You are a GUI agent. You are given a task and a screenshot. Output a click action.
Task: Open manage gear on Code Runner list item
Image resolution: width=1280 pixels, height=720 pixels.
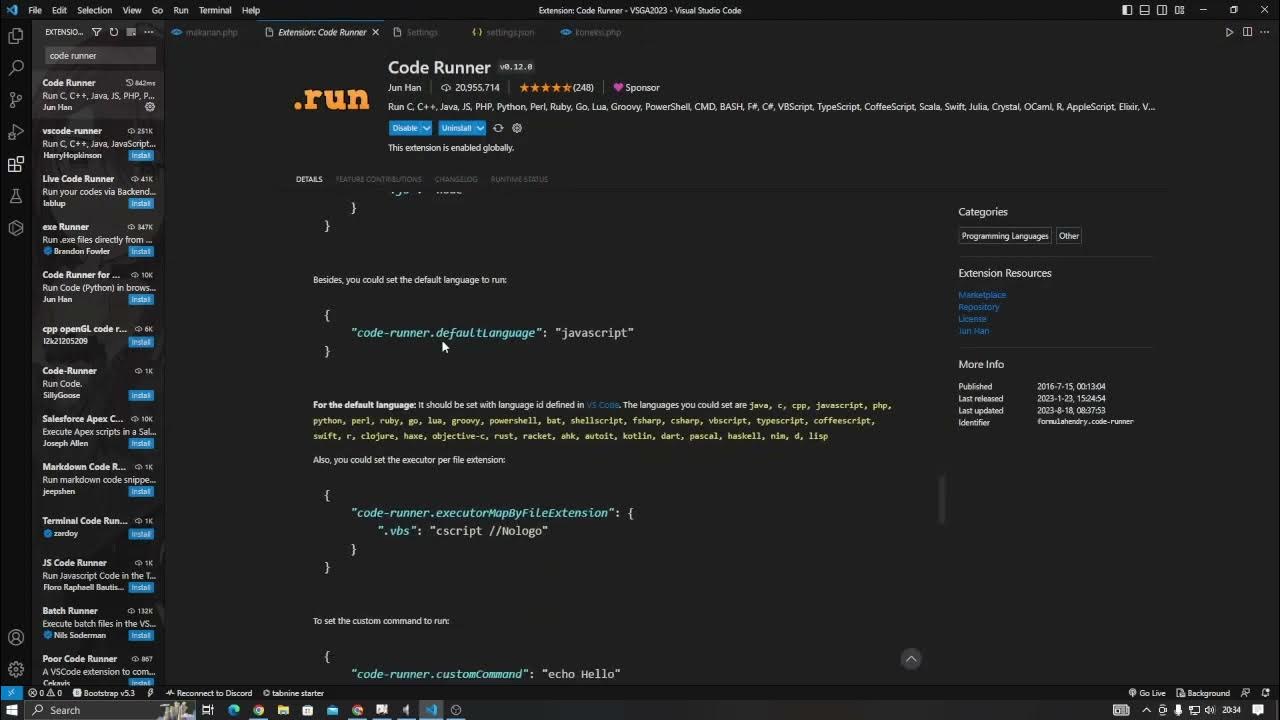150,107
